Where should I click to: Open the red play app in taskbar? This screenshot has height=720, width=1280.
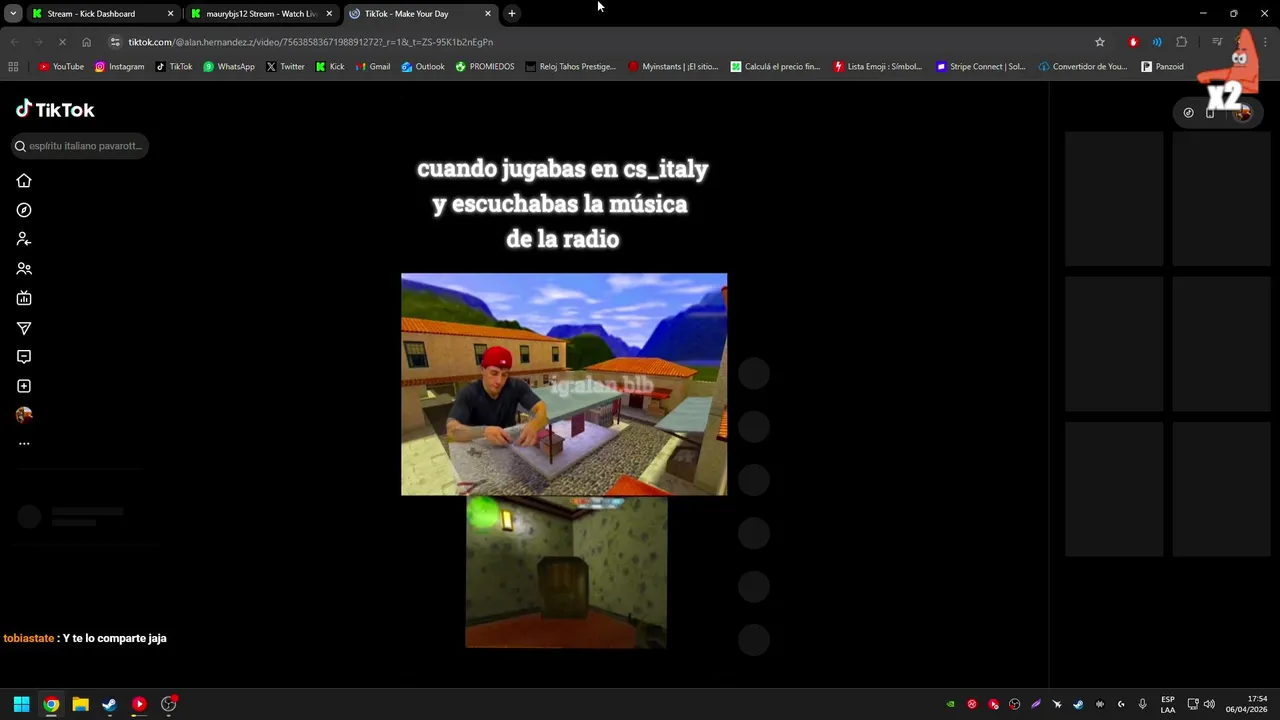click(139, 704)
